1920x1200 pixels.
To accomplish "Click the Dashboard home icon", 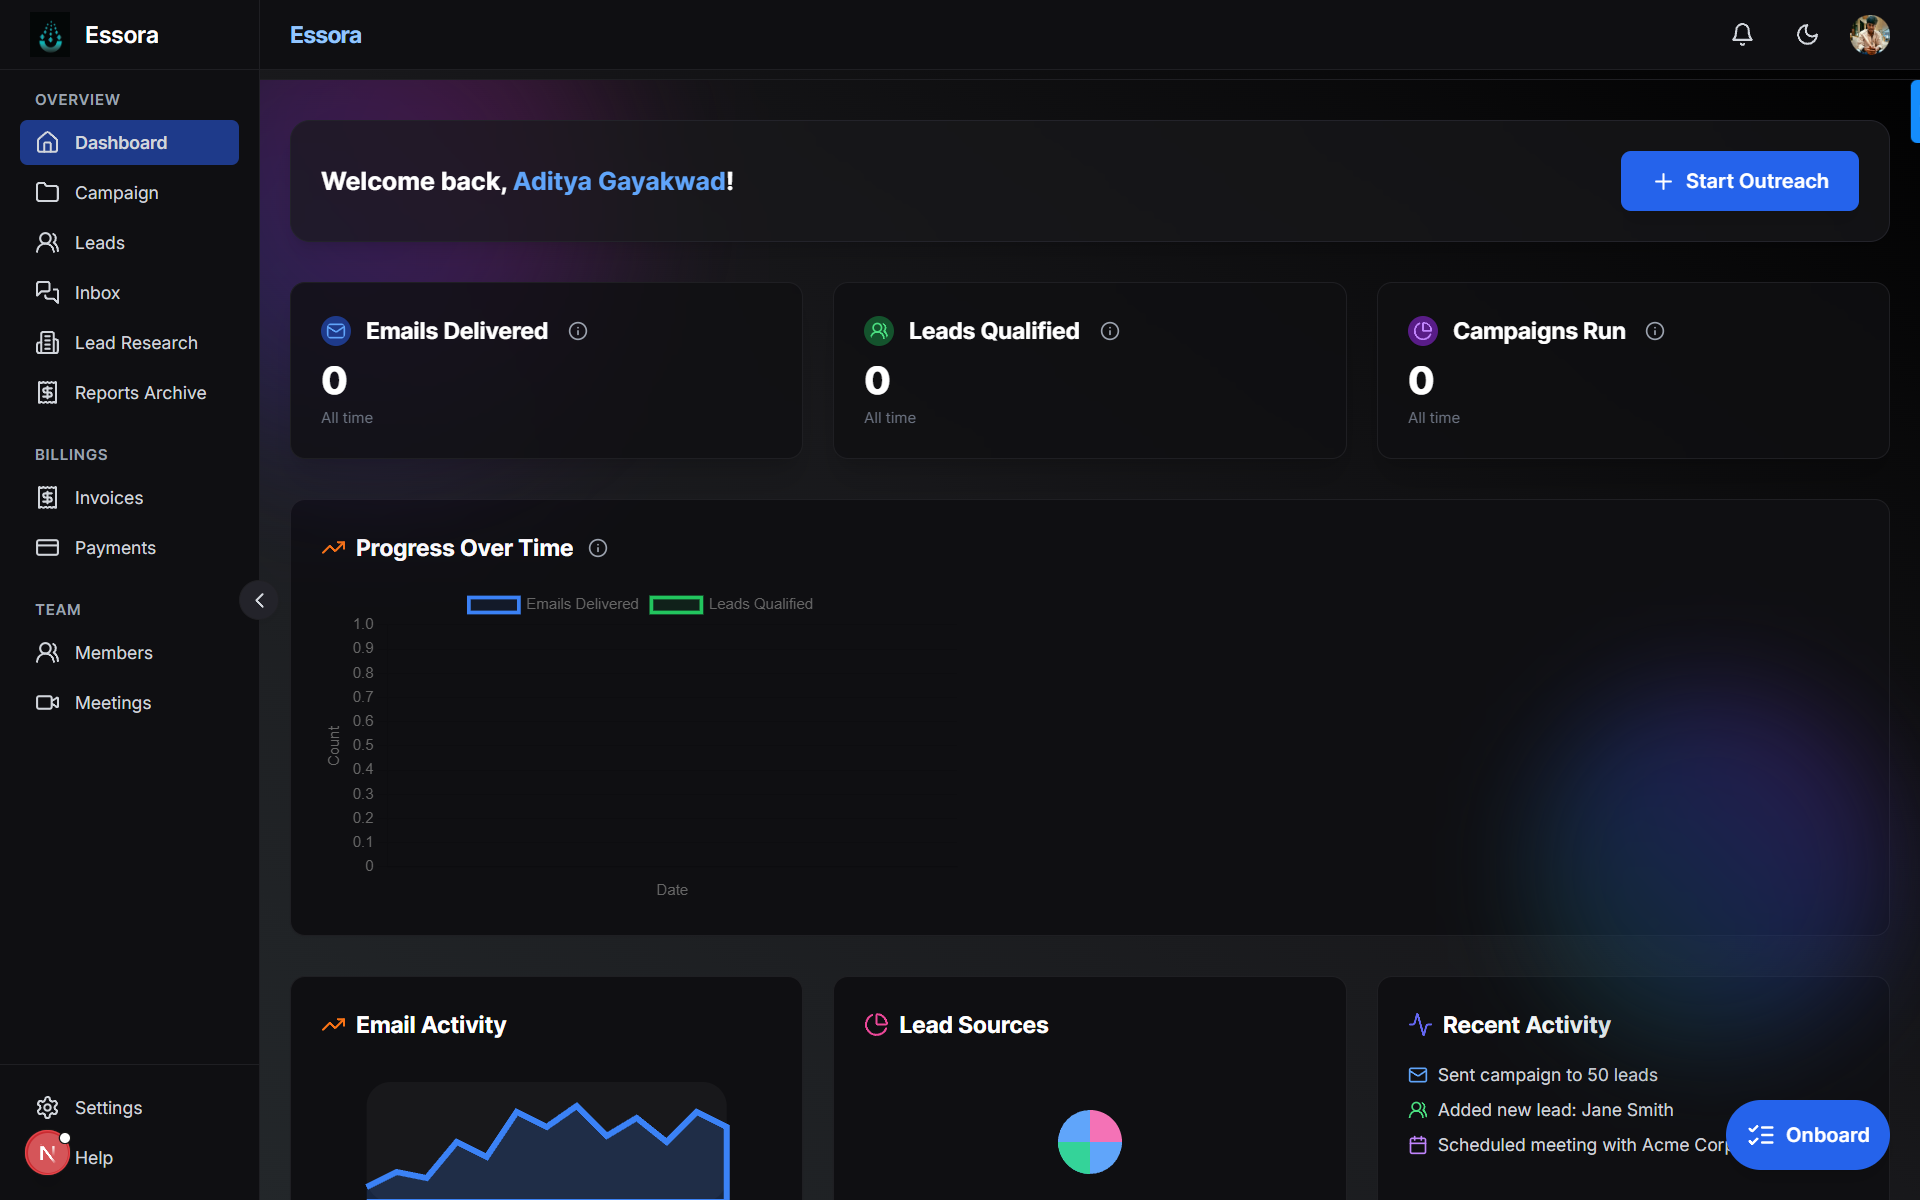I will click(x=47, y=143).
